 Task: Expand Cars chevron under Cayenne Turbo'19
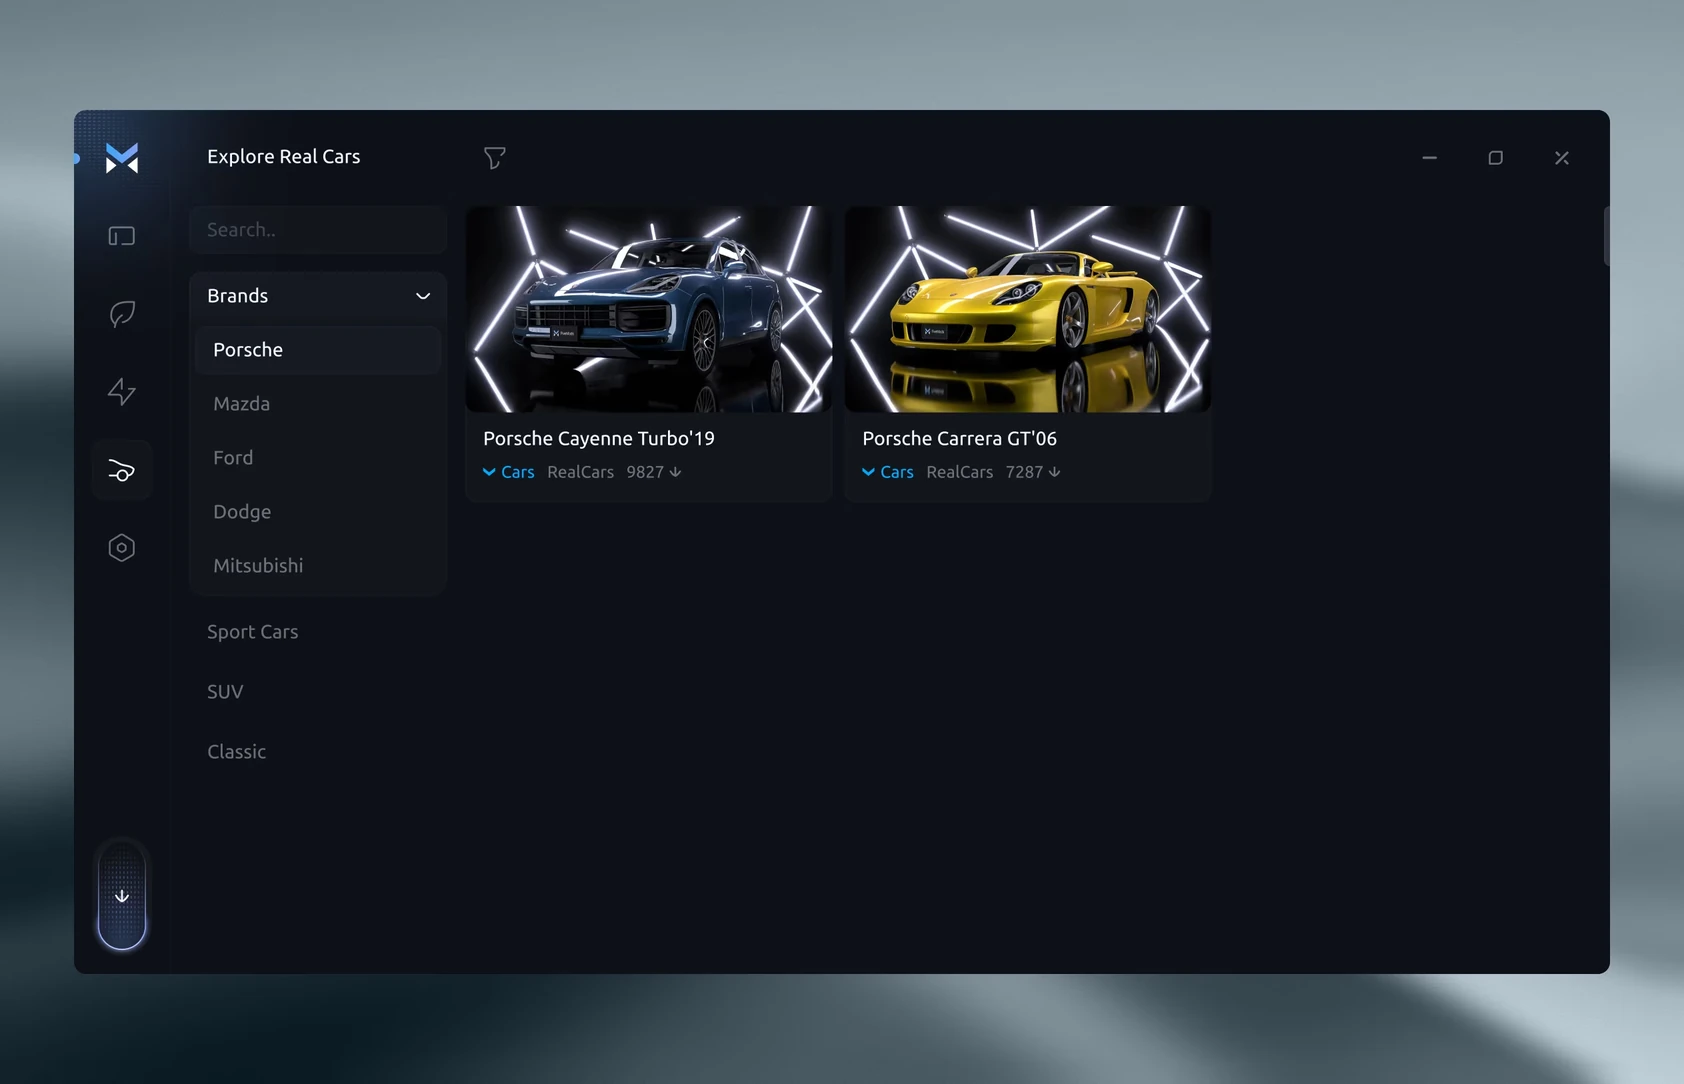coord(489,472)
